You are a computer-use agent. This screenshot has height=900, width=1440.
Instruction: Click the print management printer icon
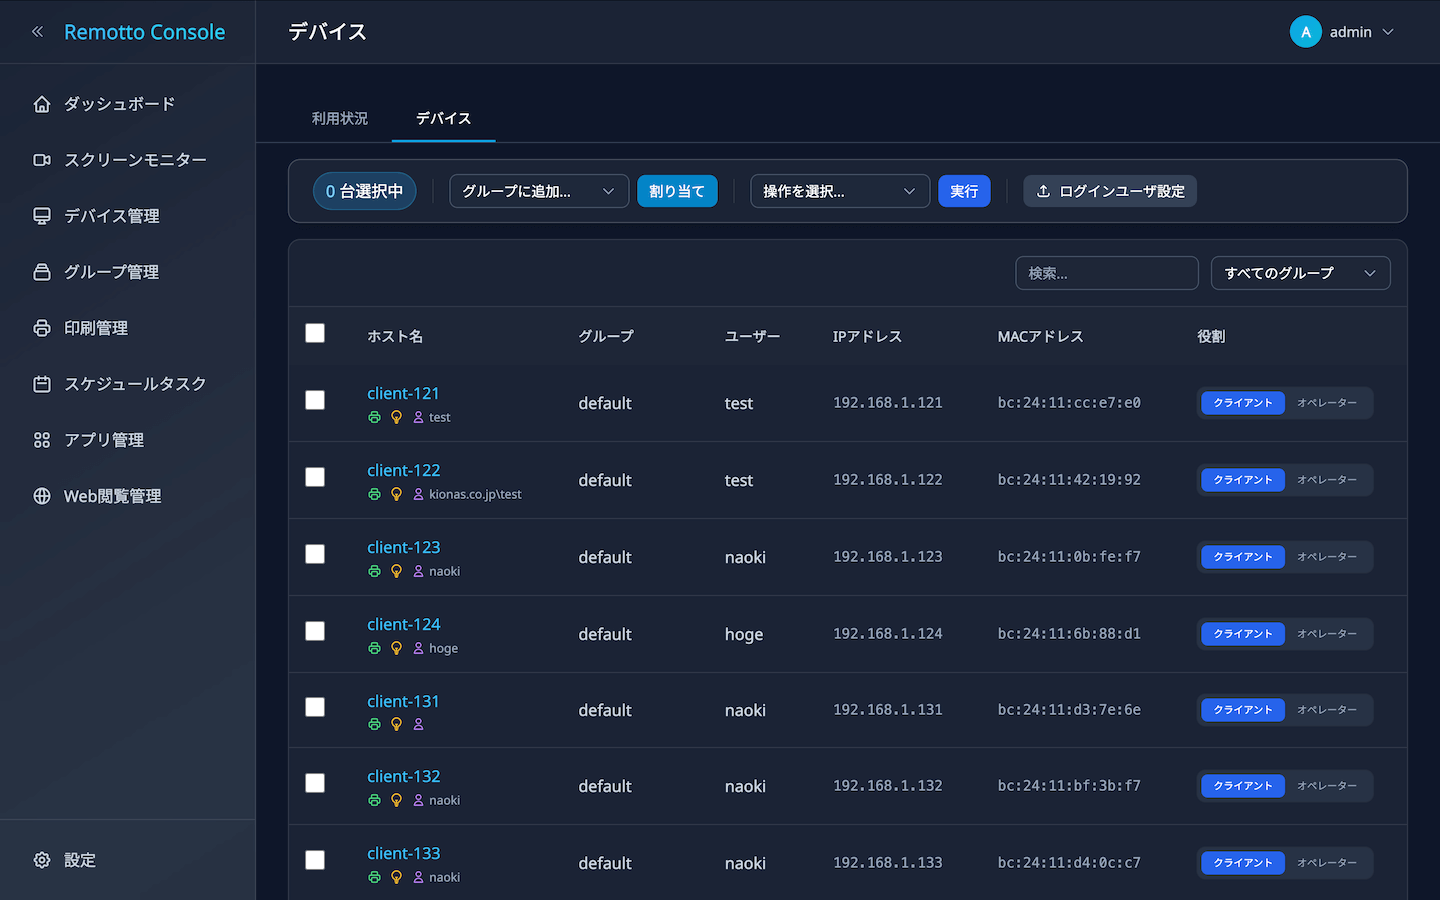coord(42,328)
